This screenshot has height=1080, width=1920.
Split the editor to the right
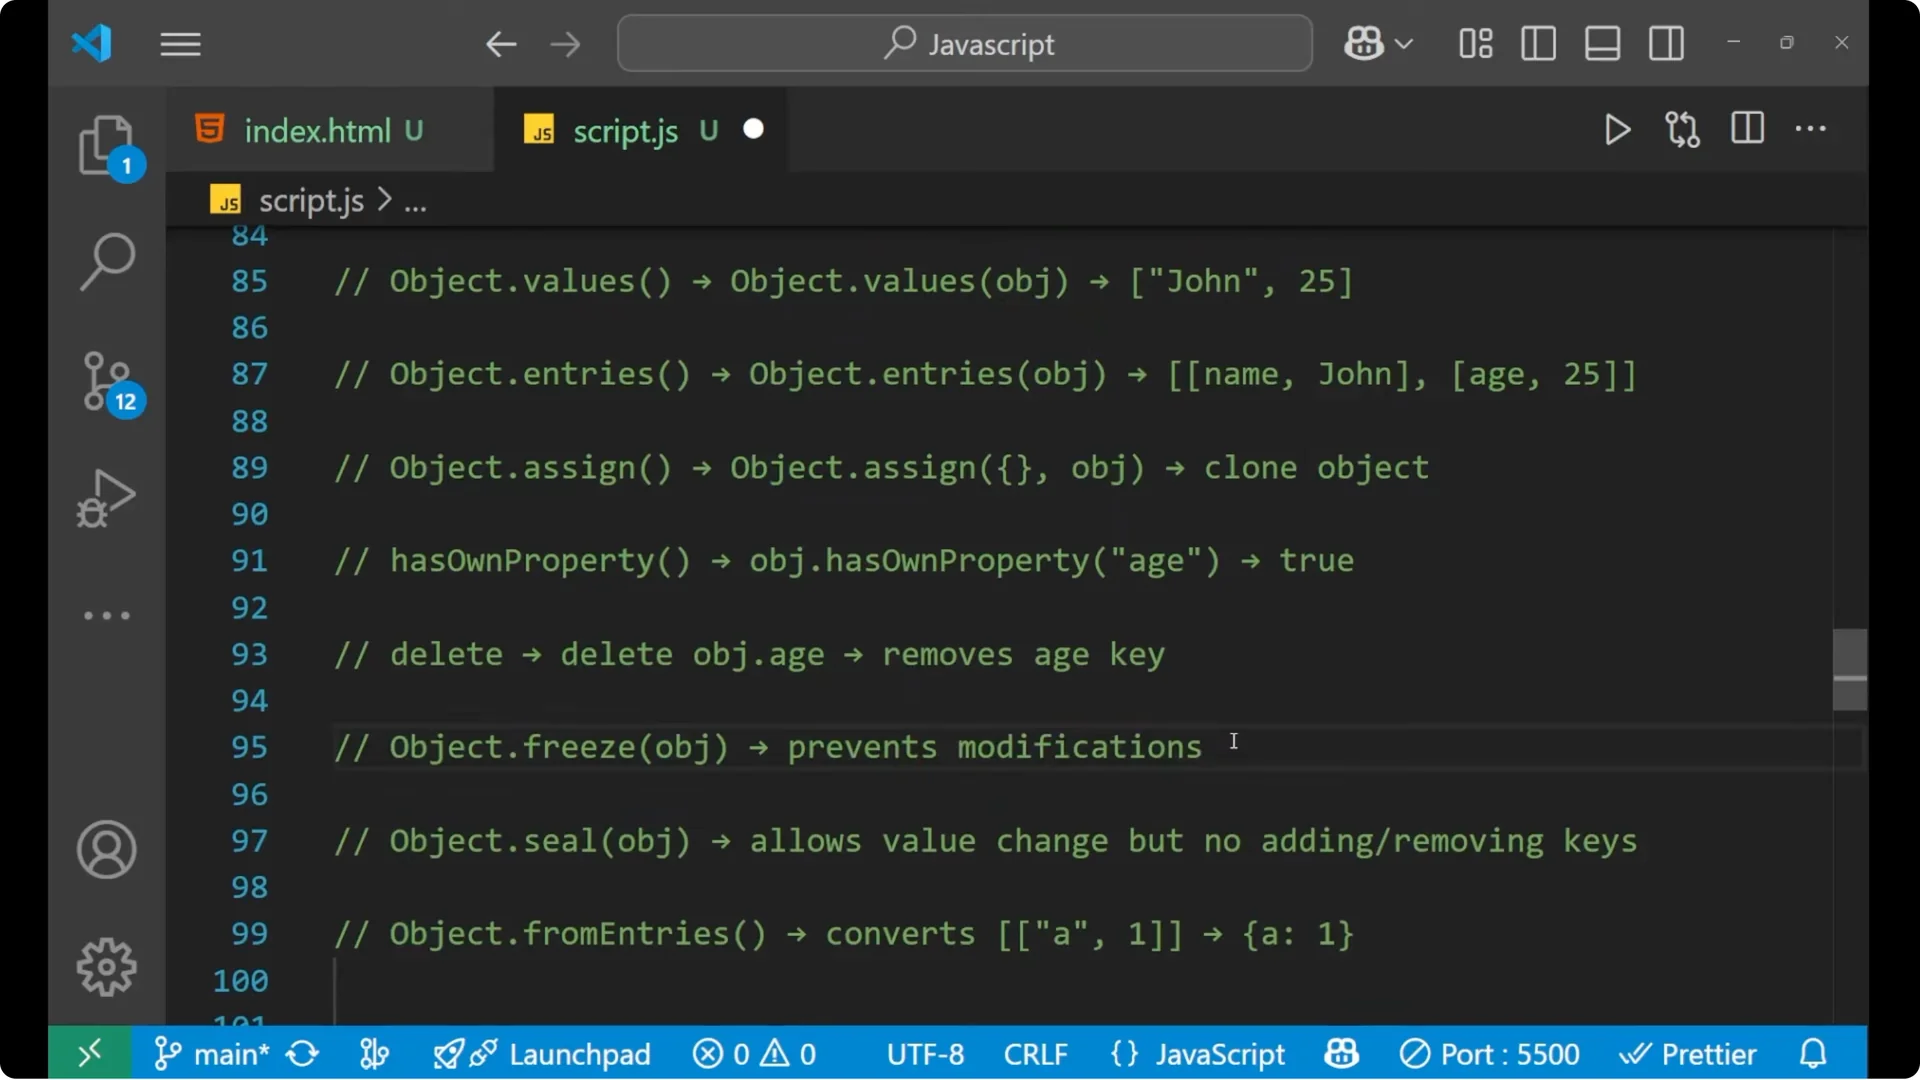pyautogui.click(x=1746, y=129)
